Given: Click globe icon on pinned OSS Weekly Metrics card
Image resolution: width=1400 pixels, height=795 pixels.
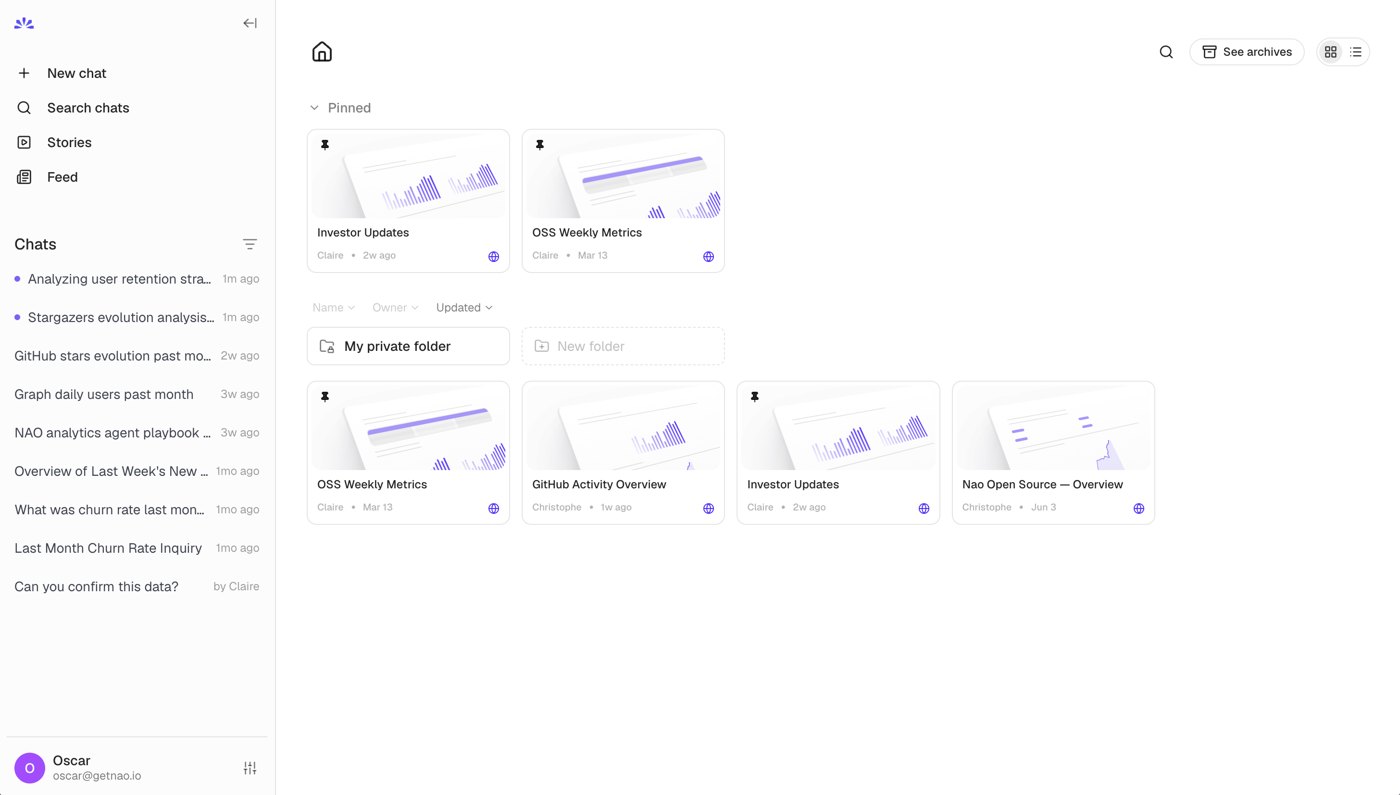Looking at the screenshot, I should [x=709, y=257].
